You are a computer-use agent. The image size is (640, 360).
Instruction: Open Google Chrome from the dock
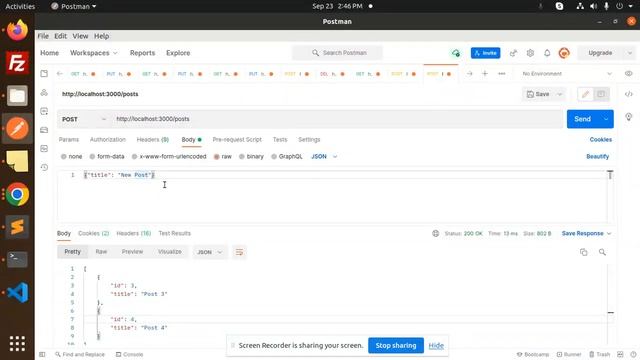pos(17,194)
